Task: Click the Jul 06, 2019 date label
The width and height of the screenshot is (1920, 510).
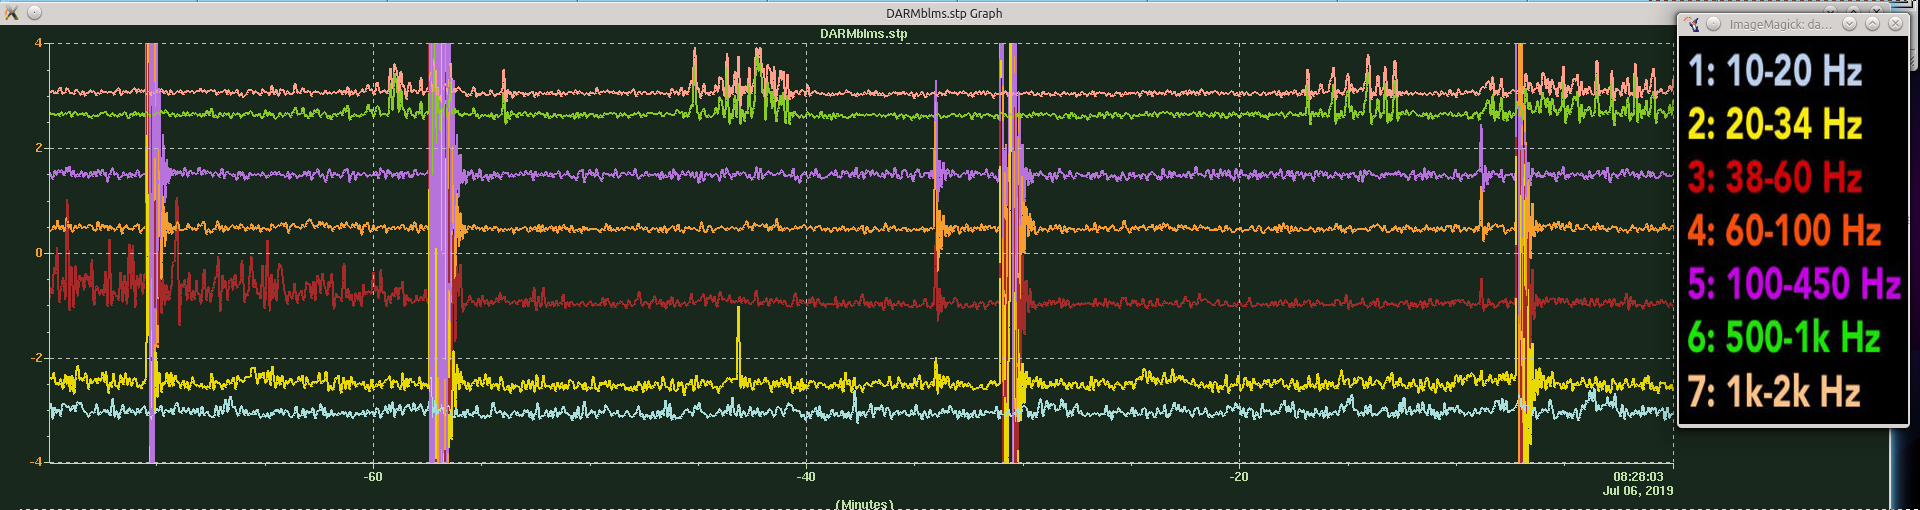Action: (1638, 491)
